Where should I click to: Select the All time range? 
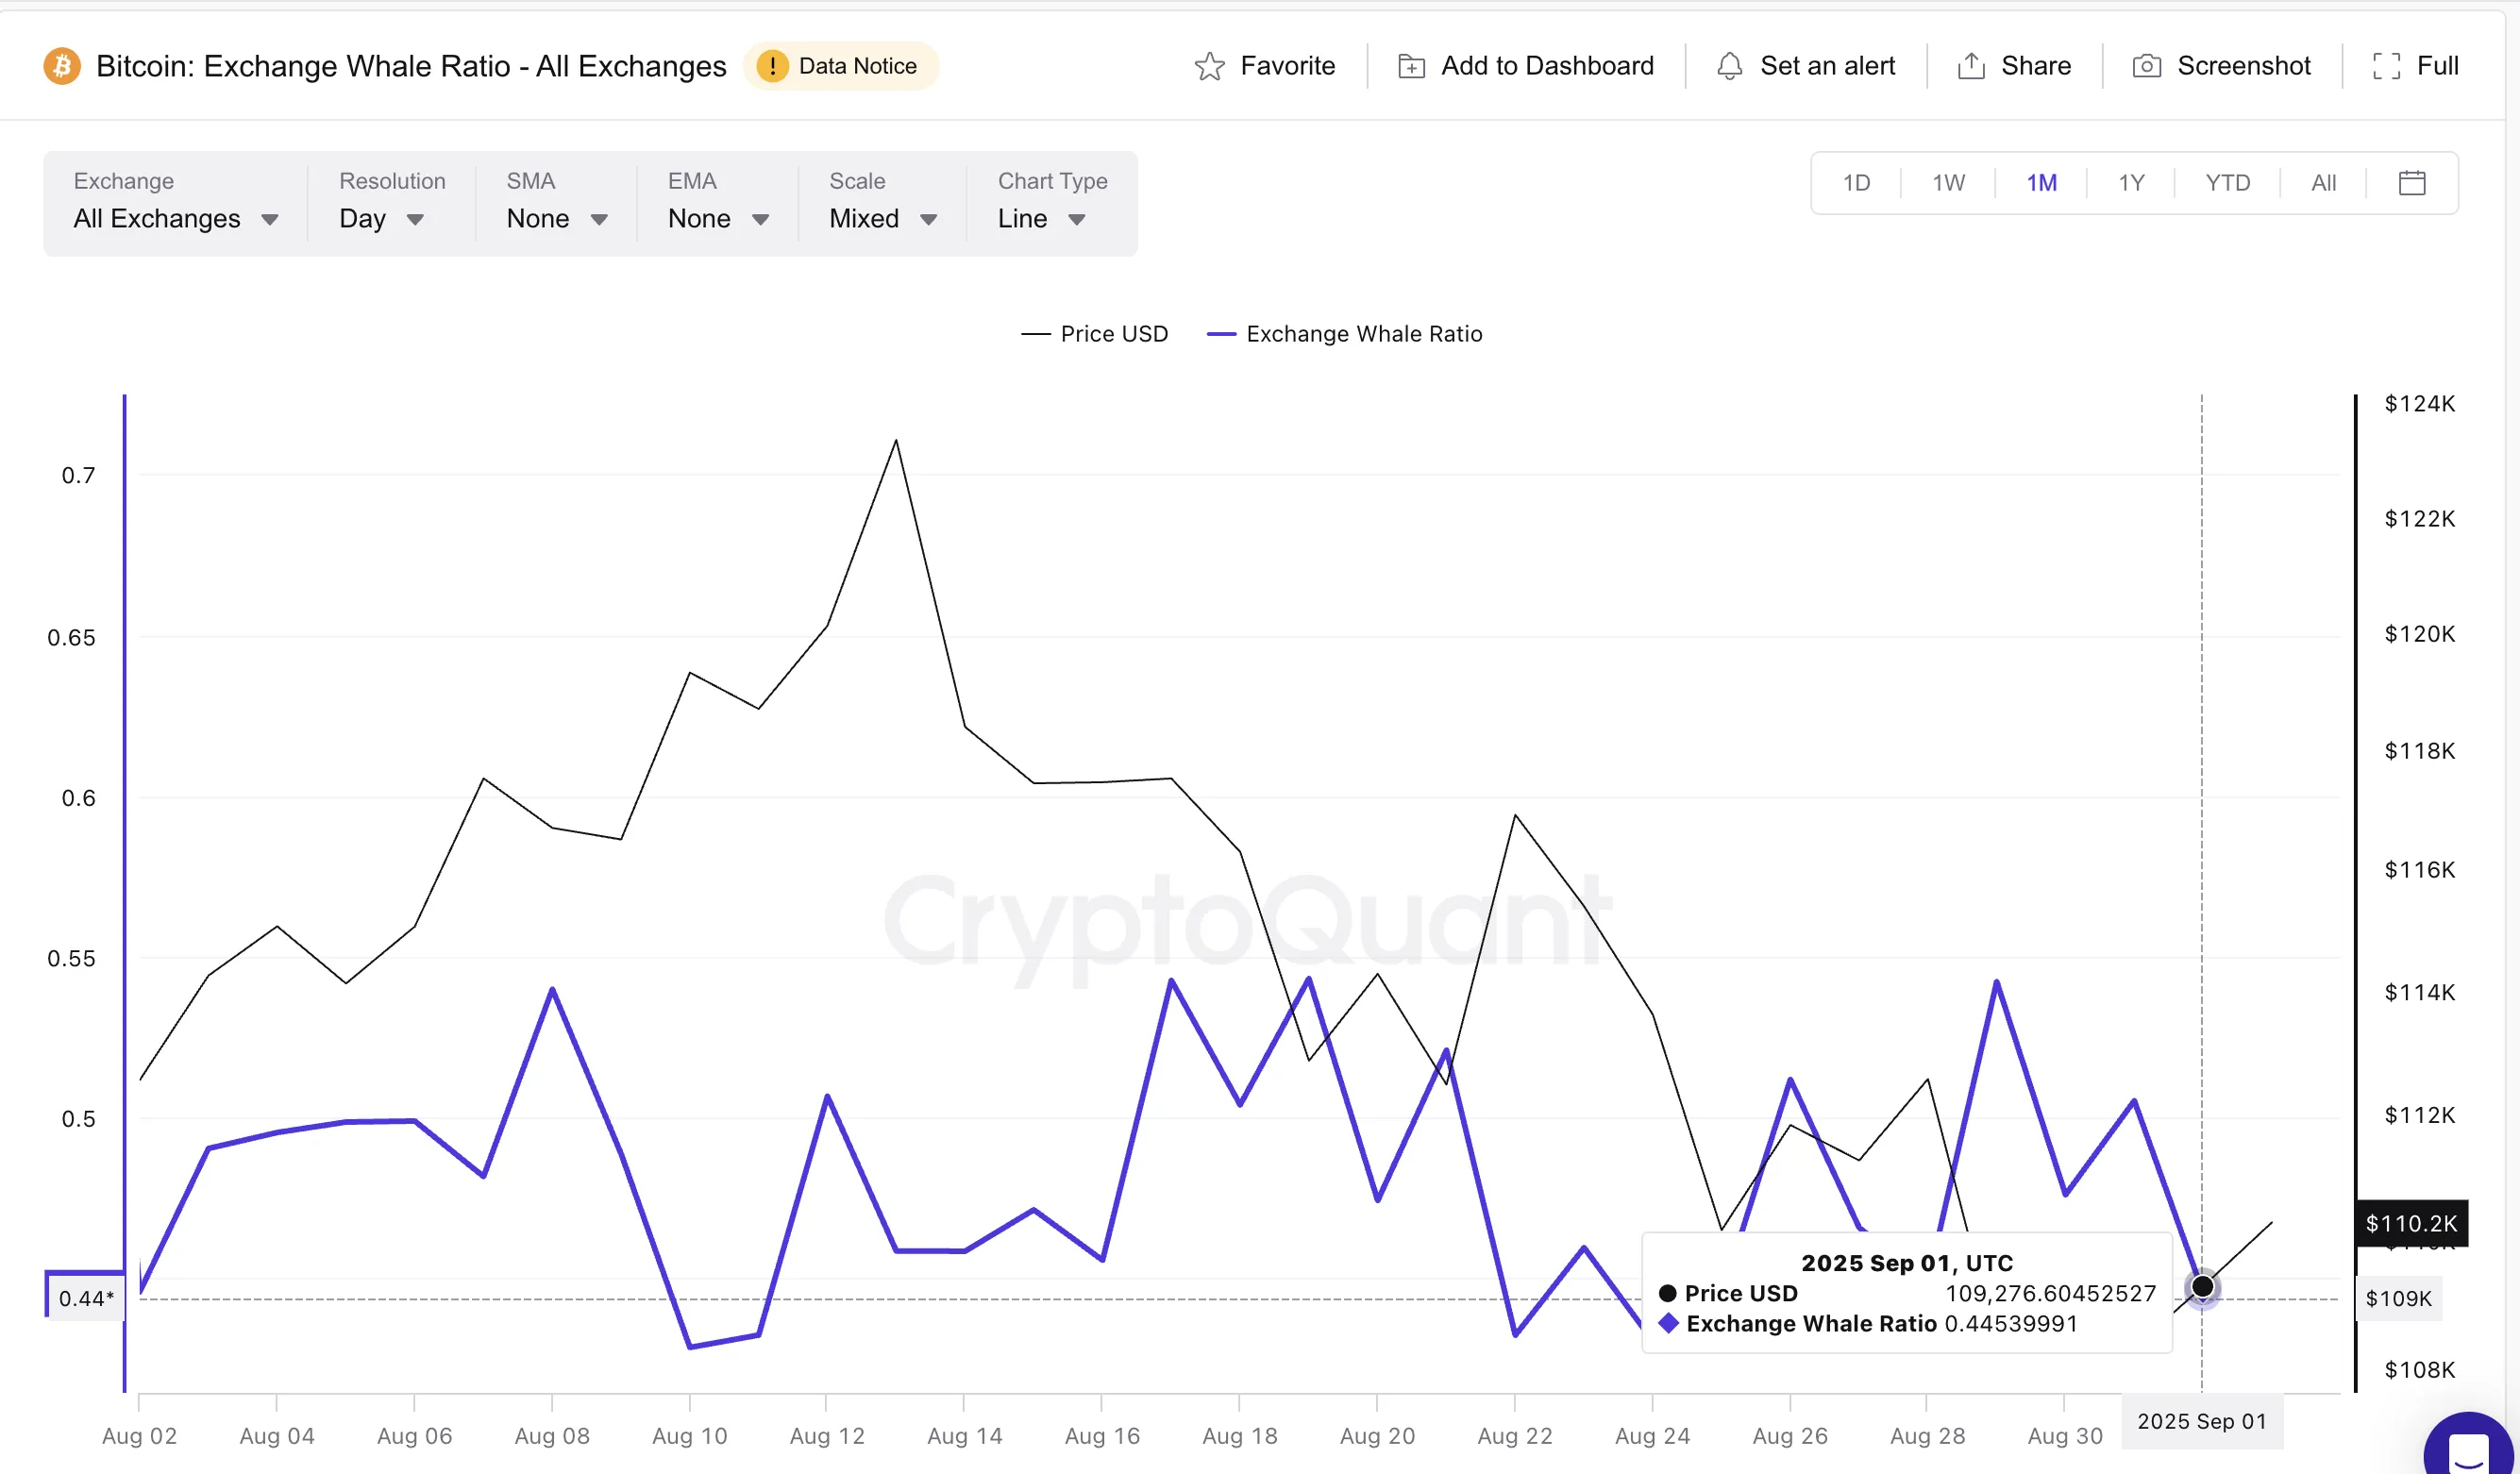tap(2324, 182)
